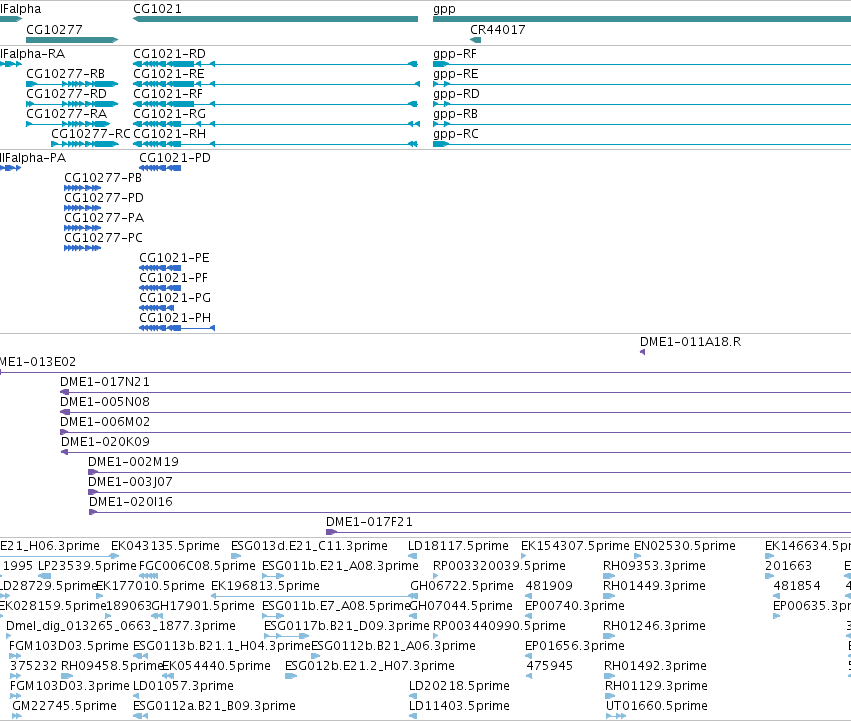Click EST RP003440990.5prime

pos(436,636)
